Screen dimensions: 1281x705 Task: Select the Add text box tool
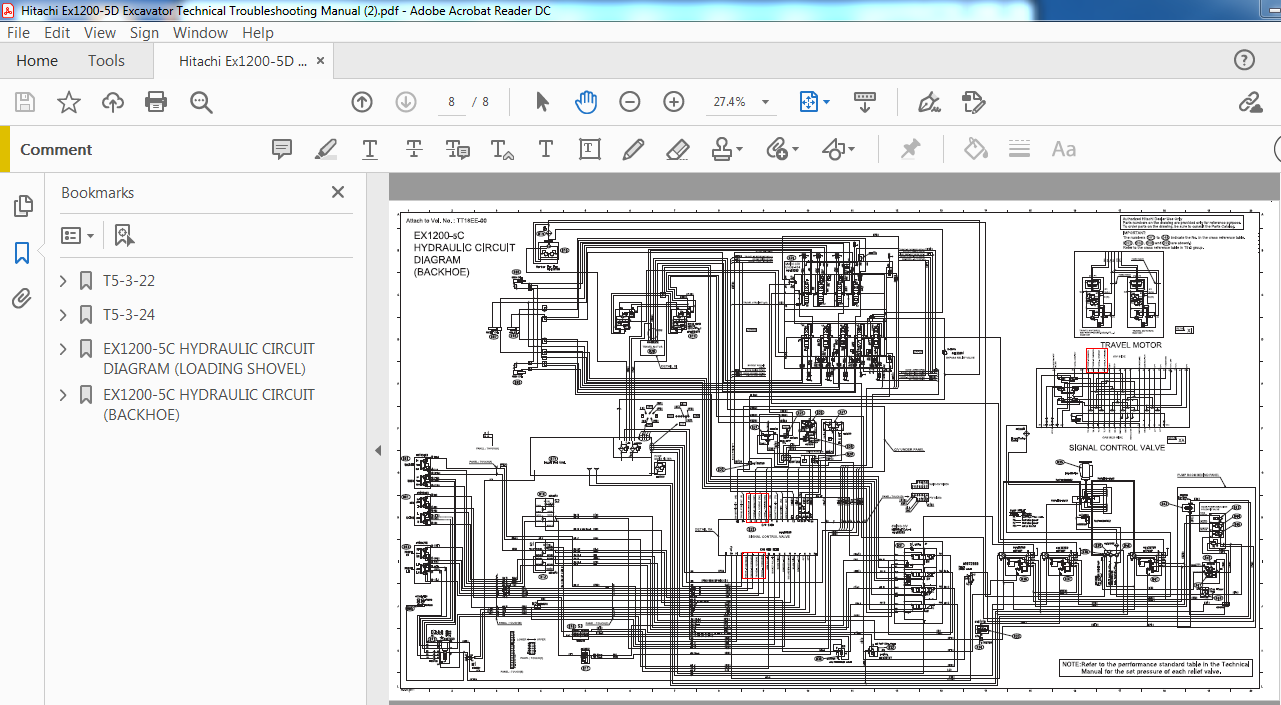(589, 149)
